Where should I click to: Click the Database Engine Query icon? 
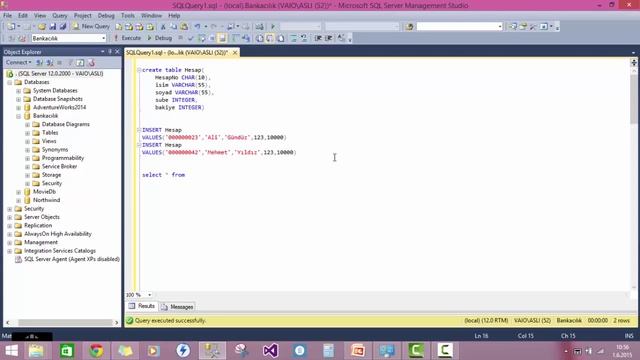coord(119,27)
